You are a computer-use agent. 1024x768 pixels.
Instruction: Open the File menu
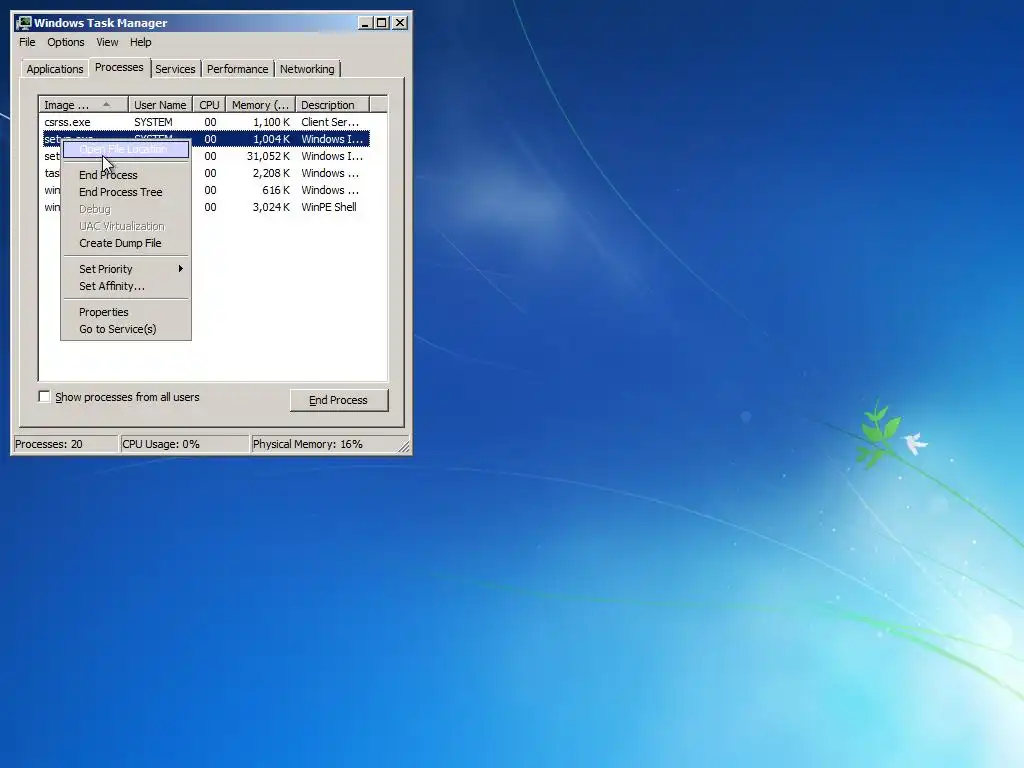point(27,42)
